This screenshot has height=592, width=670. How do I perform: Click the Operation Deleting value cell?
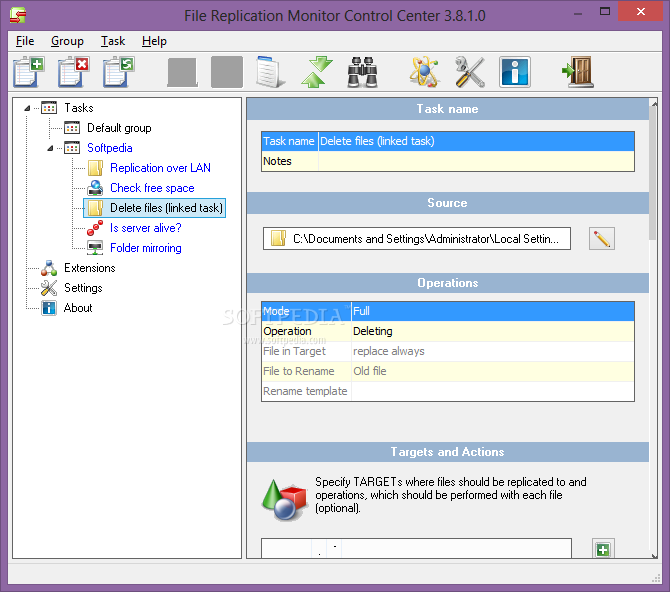493,331
